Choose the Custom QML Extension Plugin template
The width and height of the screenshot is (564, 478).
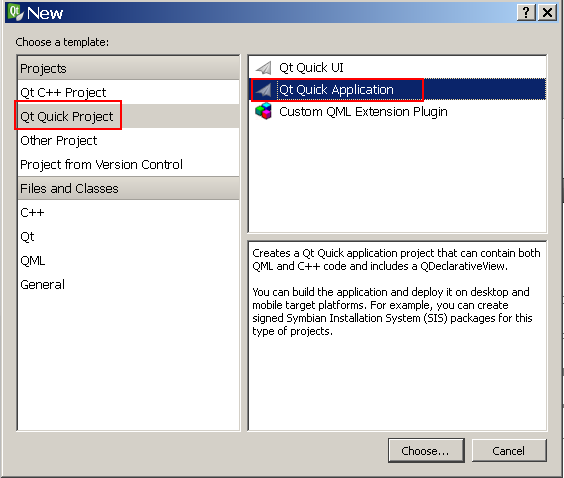coord(397,111)
